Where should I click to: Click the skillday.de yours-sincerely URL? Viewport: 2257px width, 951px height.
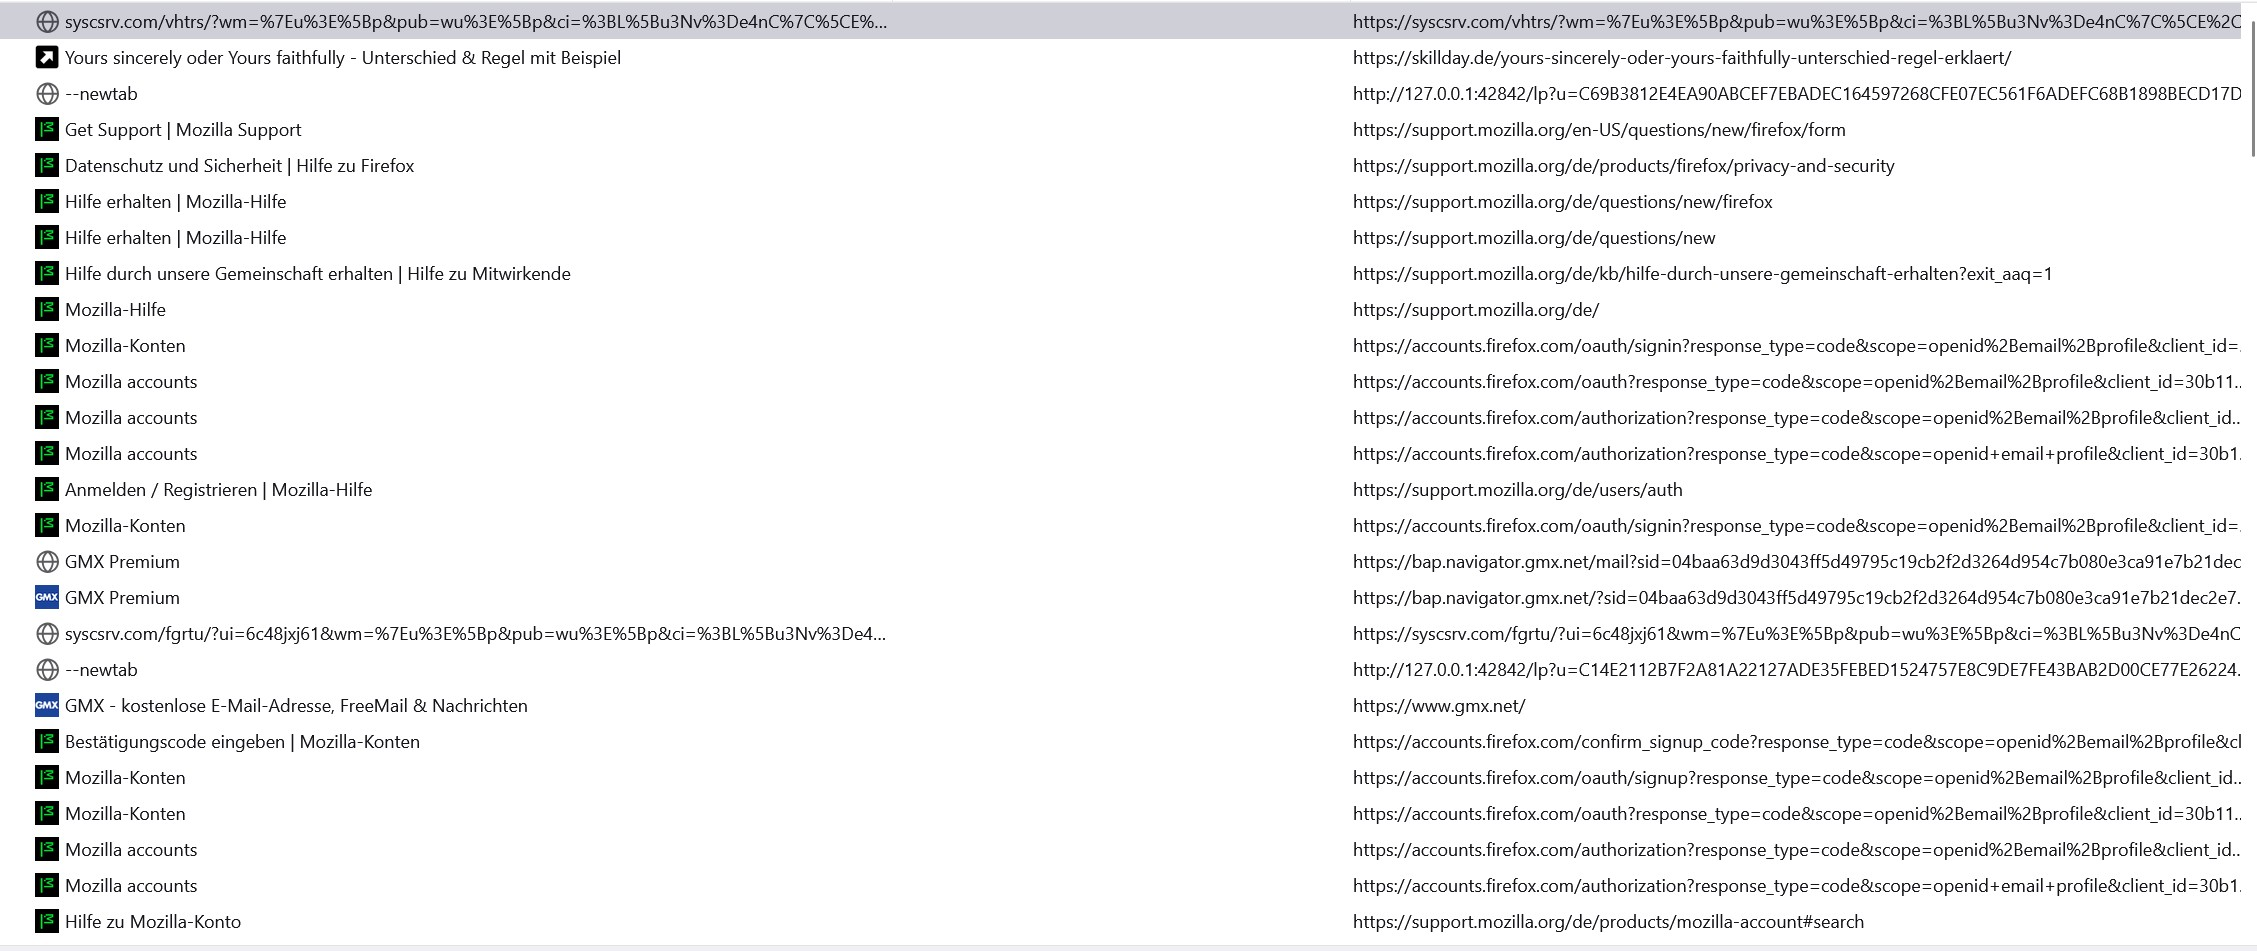pyautogui.click(x=1682, y=58)
